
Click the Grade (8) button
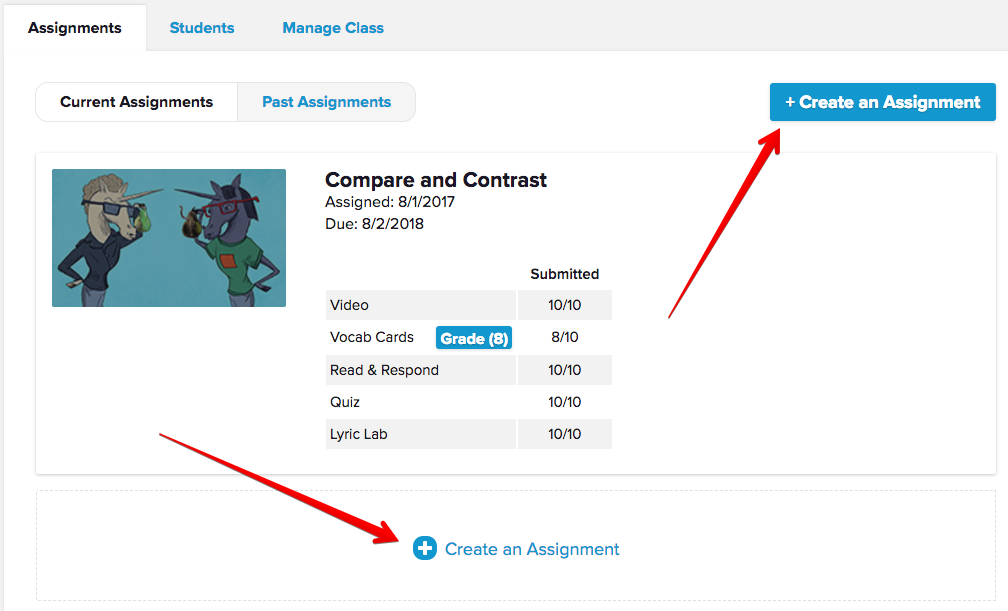[474, 338]
